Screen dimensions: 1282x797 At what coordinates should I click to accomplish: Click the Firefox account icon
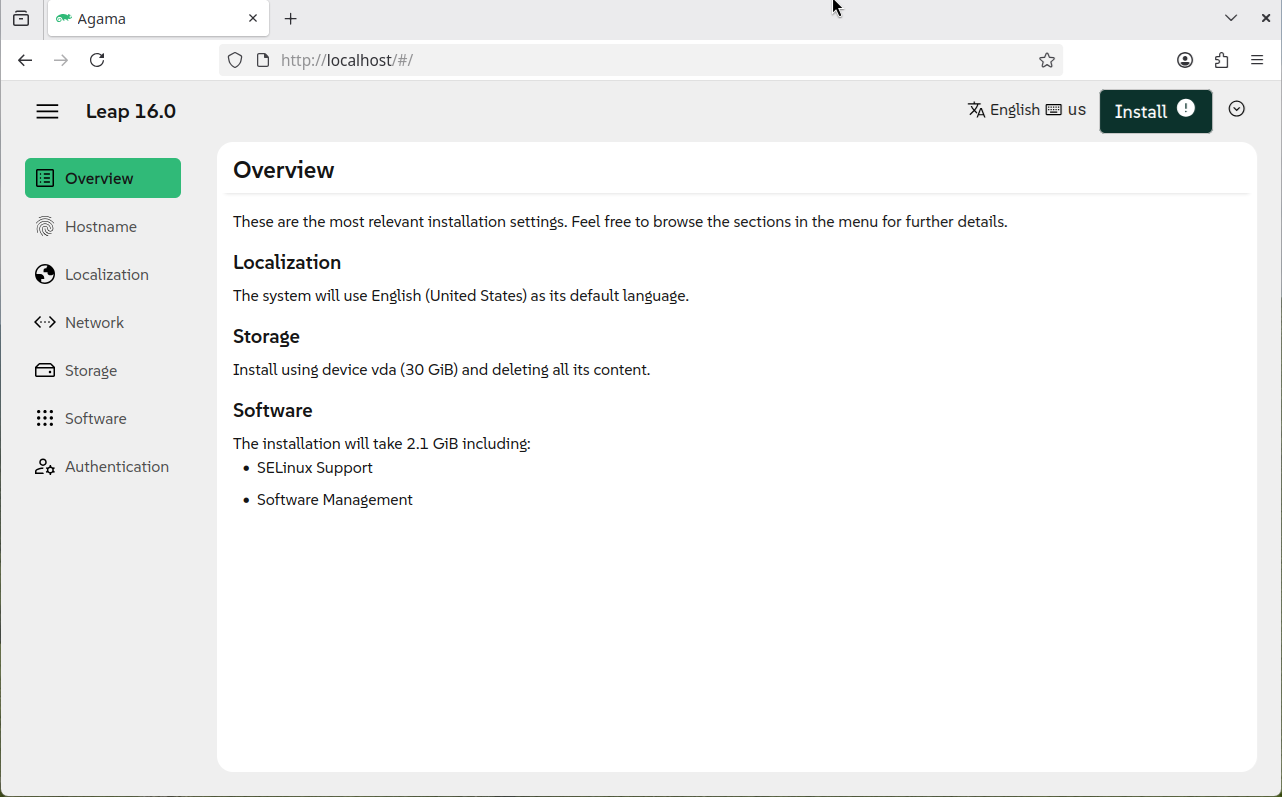pos(1185,60)
